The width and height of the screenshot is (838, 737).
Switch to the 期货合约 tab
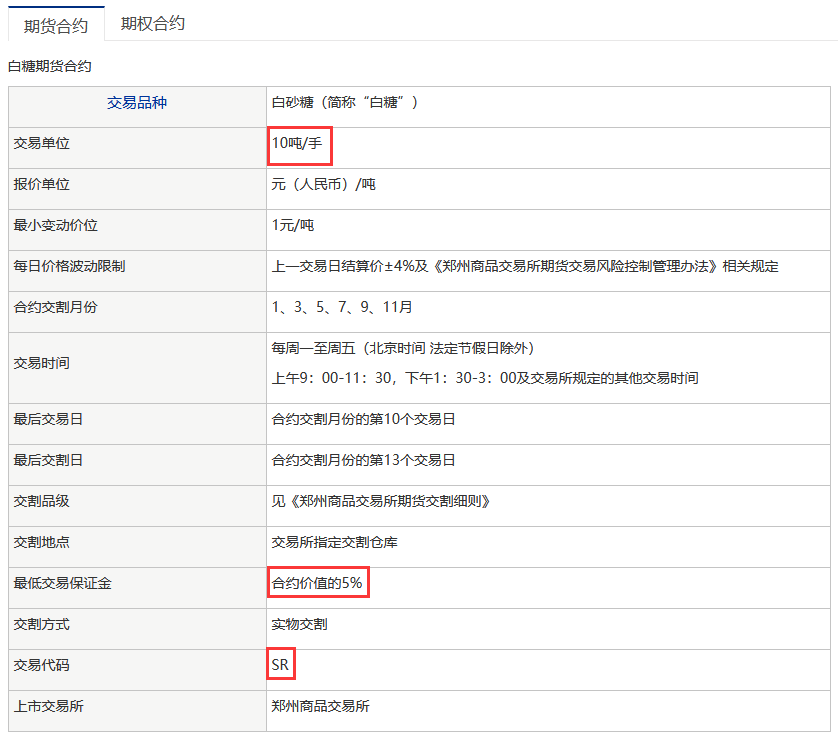click(55, 24)
